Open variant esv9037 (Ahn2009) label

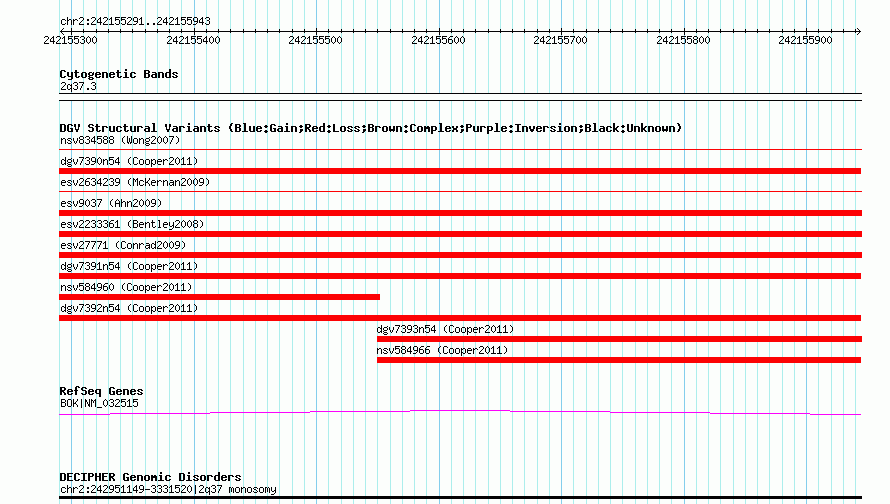(x=111, y=203)
